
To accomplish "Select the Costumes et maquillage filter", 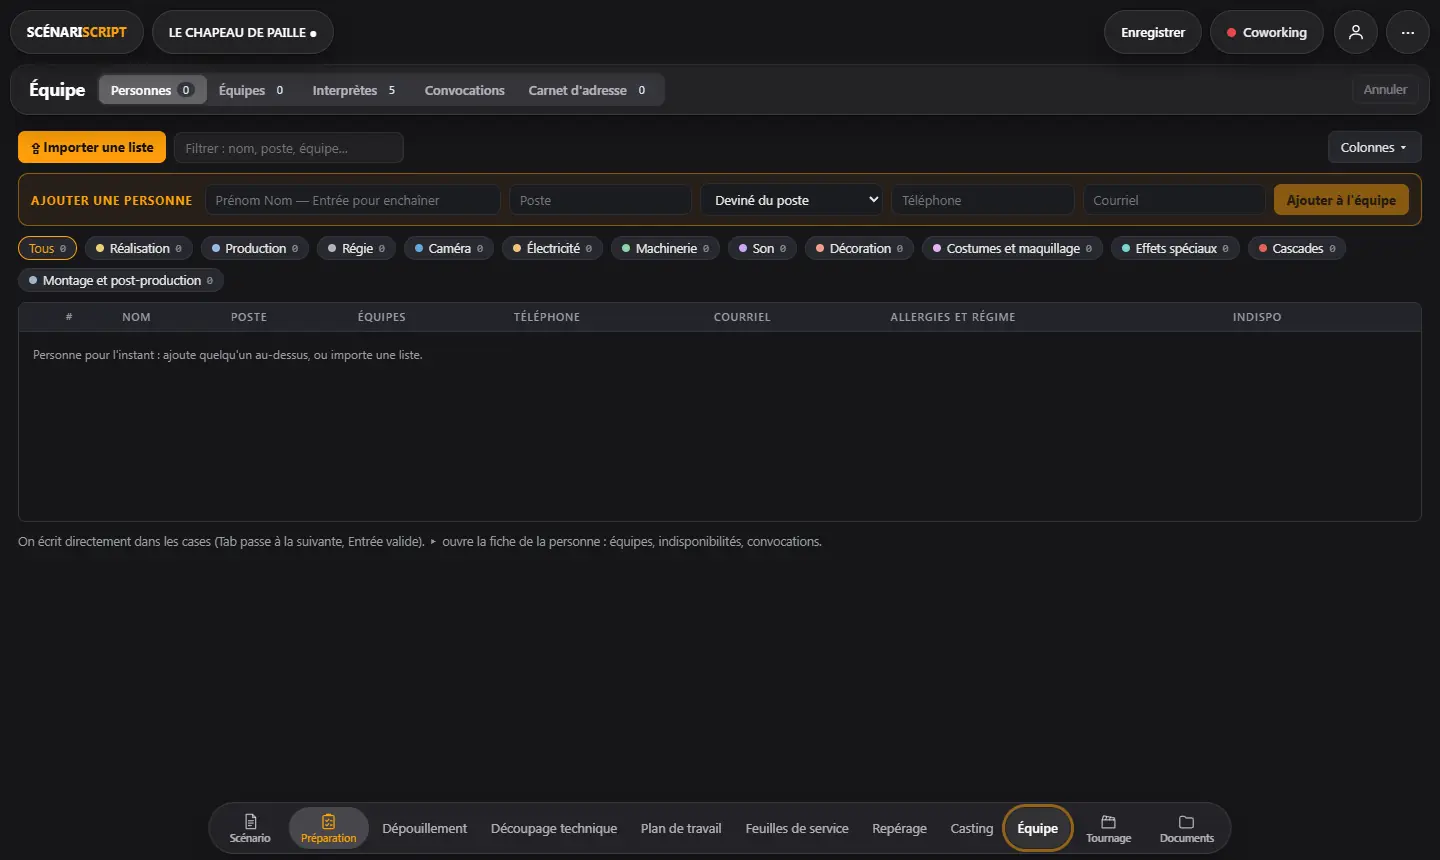I will point(1013,248).
